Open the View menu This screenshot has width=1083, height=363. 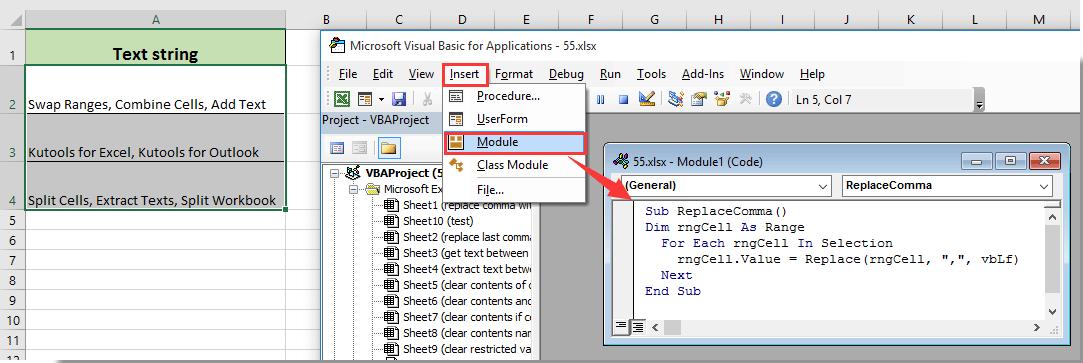421,74
